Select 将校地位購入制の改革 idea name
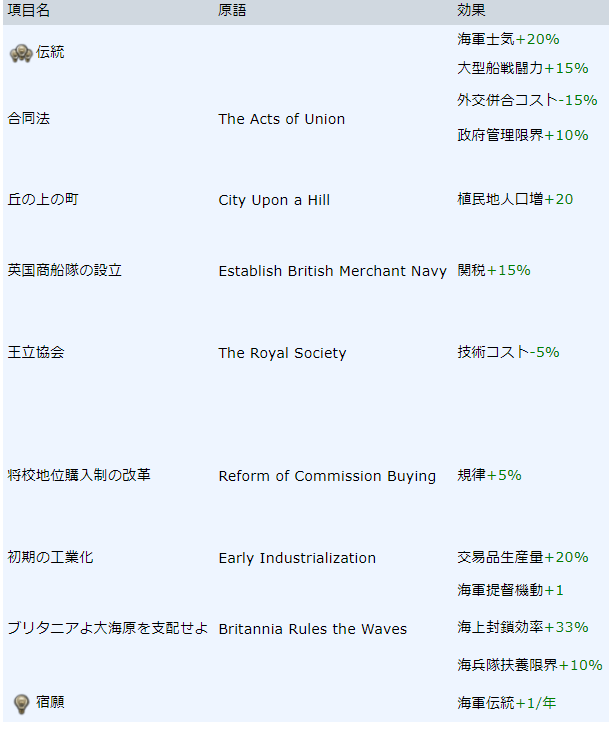 79,475
